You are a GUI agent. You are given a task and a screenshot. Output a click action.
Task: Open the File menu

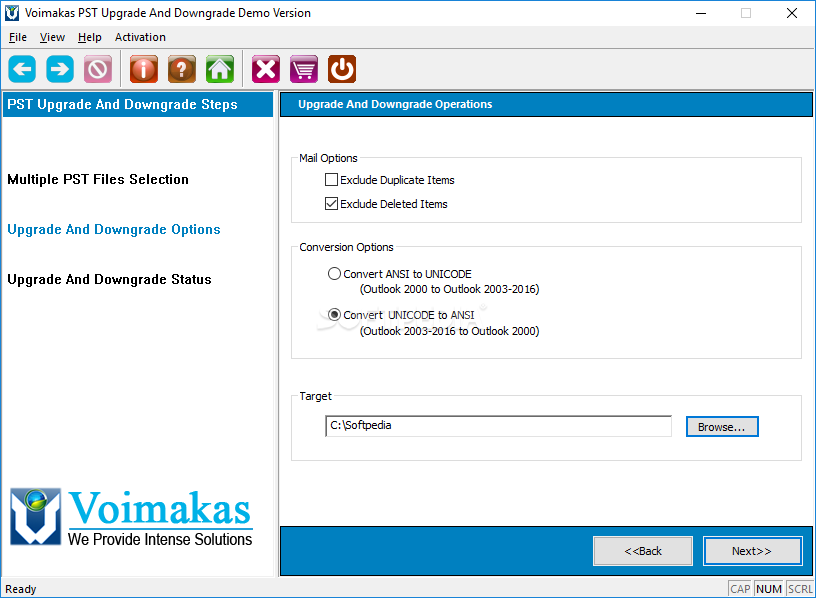(18, 37)
